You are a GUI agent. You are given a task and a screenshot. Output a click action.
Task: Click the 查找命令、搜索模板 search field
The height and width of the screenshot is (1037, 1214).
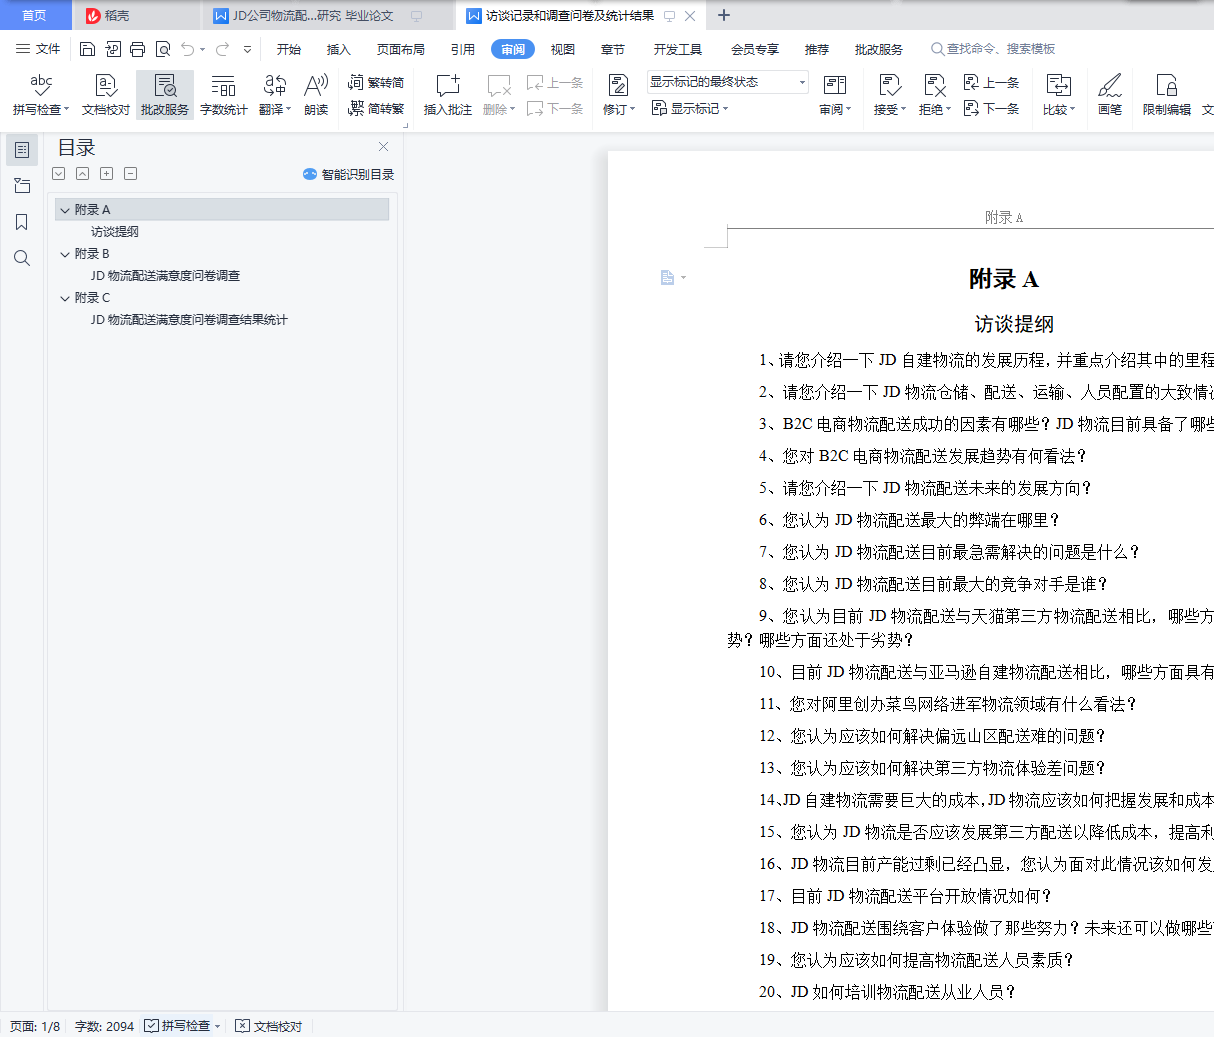(x=993, y=49)
